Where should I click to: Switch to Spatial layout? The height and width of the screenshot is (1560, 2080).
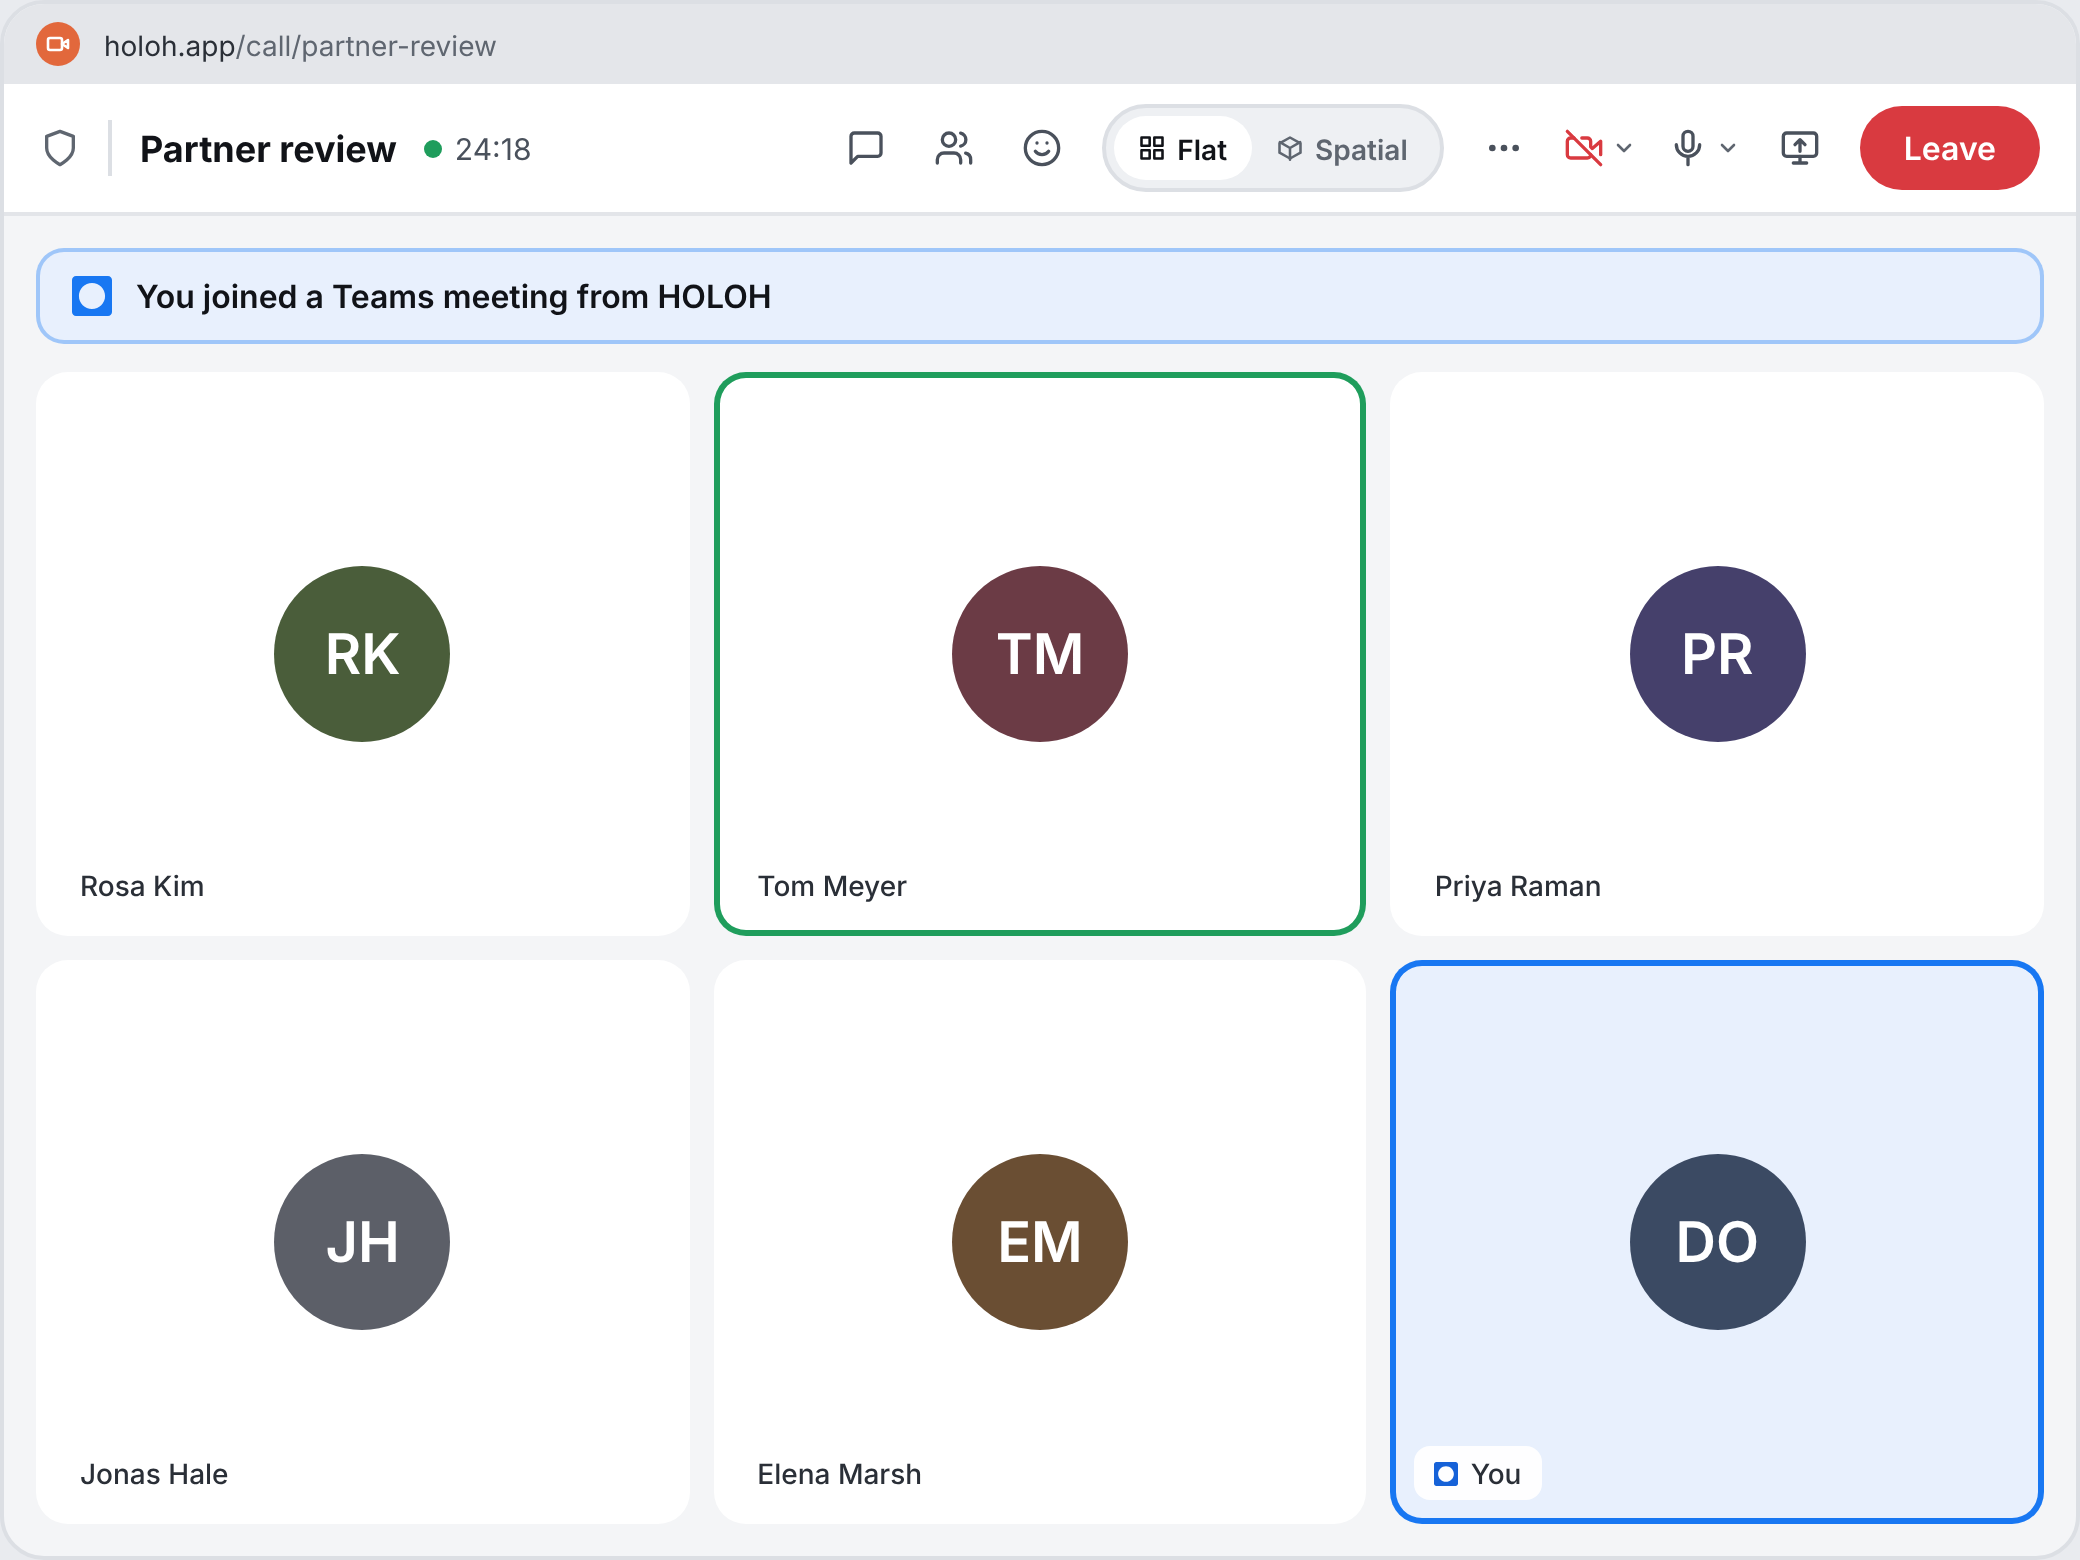point(1342,149)
